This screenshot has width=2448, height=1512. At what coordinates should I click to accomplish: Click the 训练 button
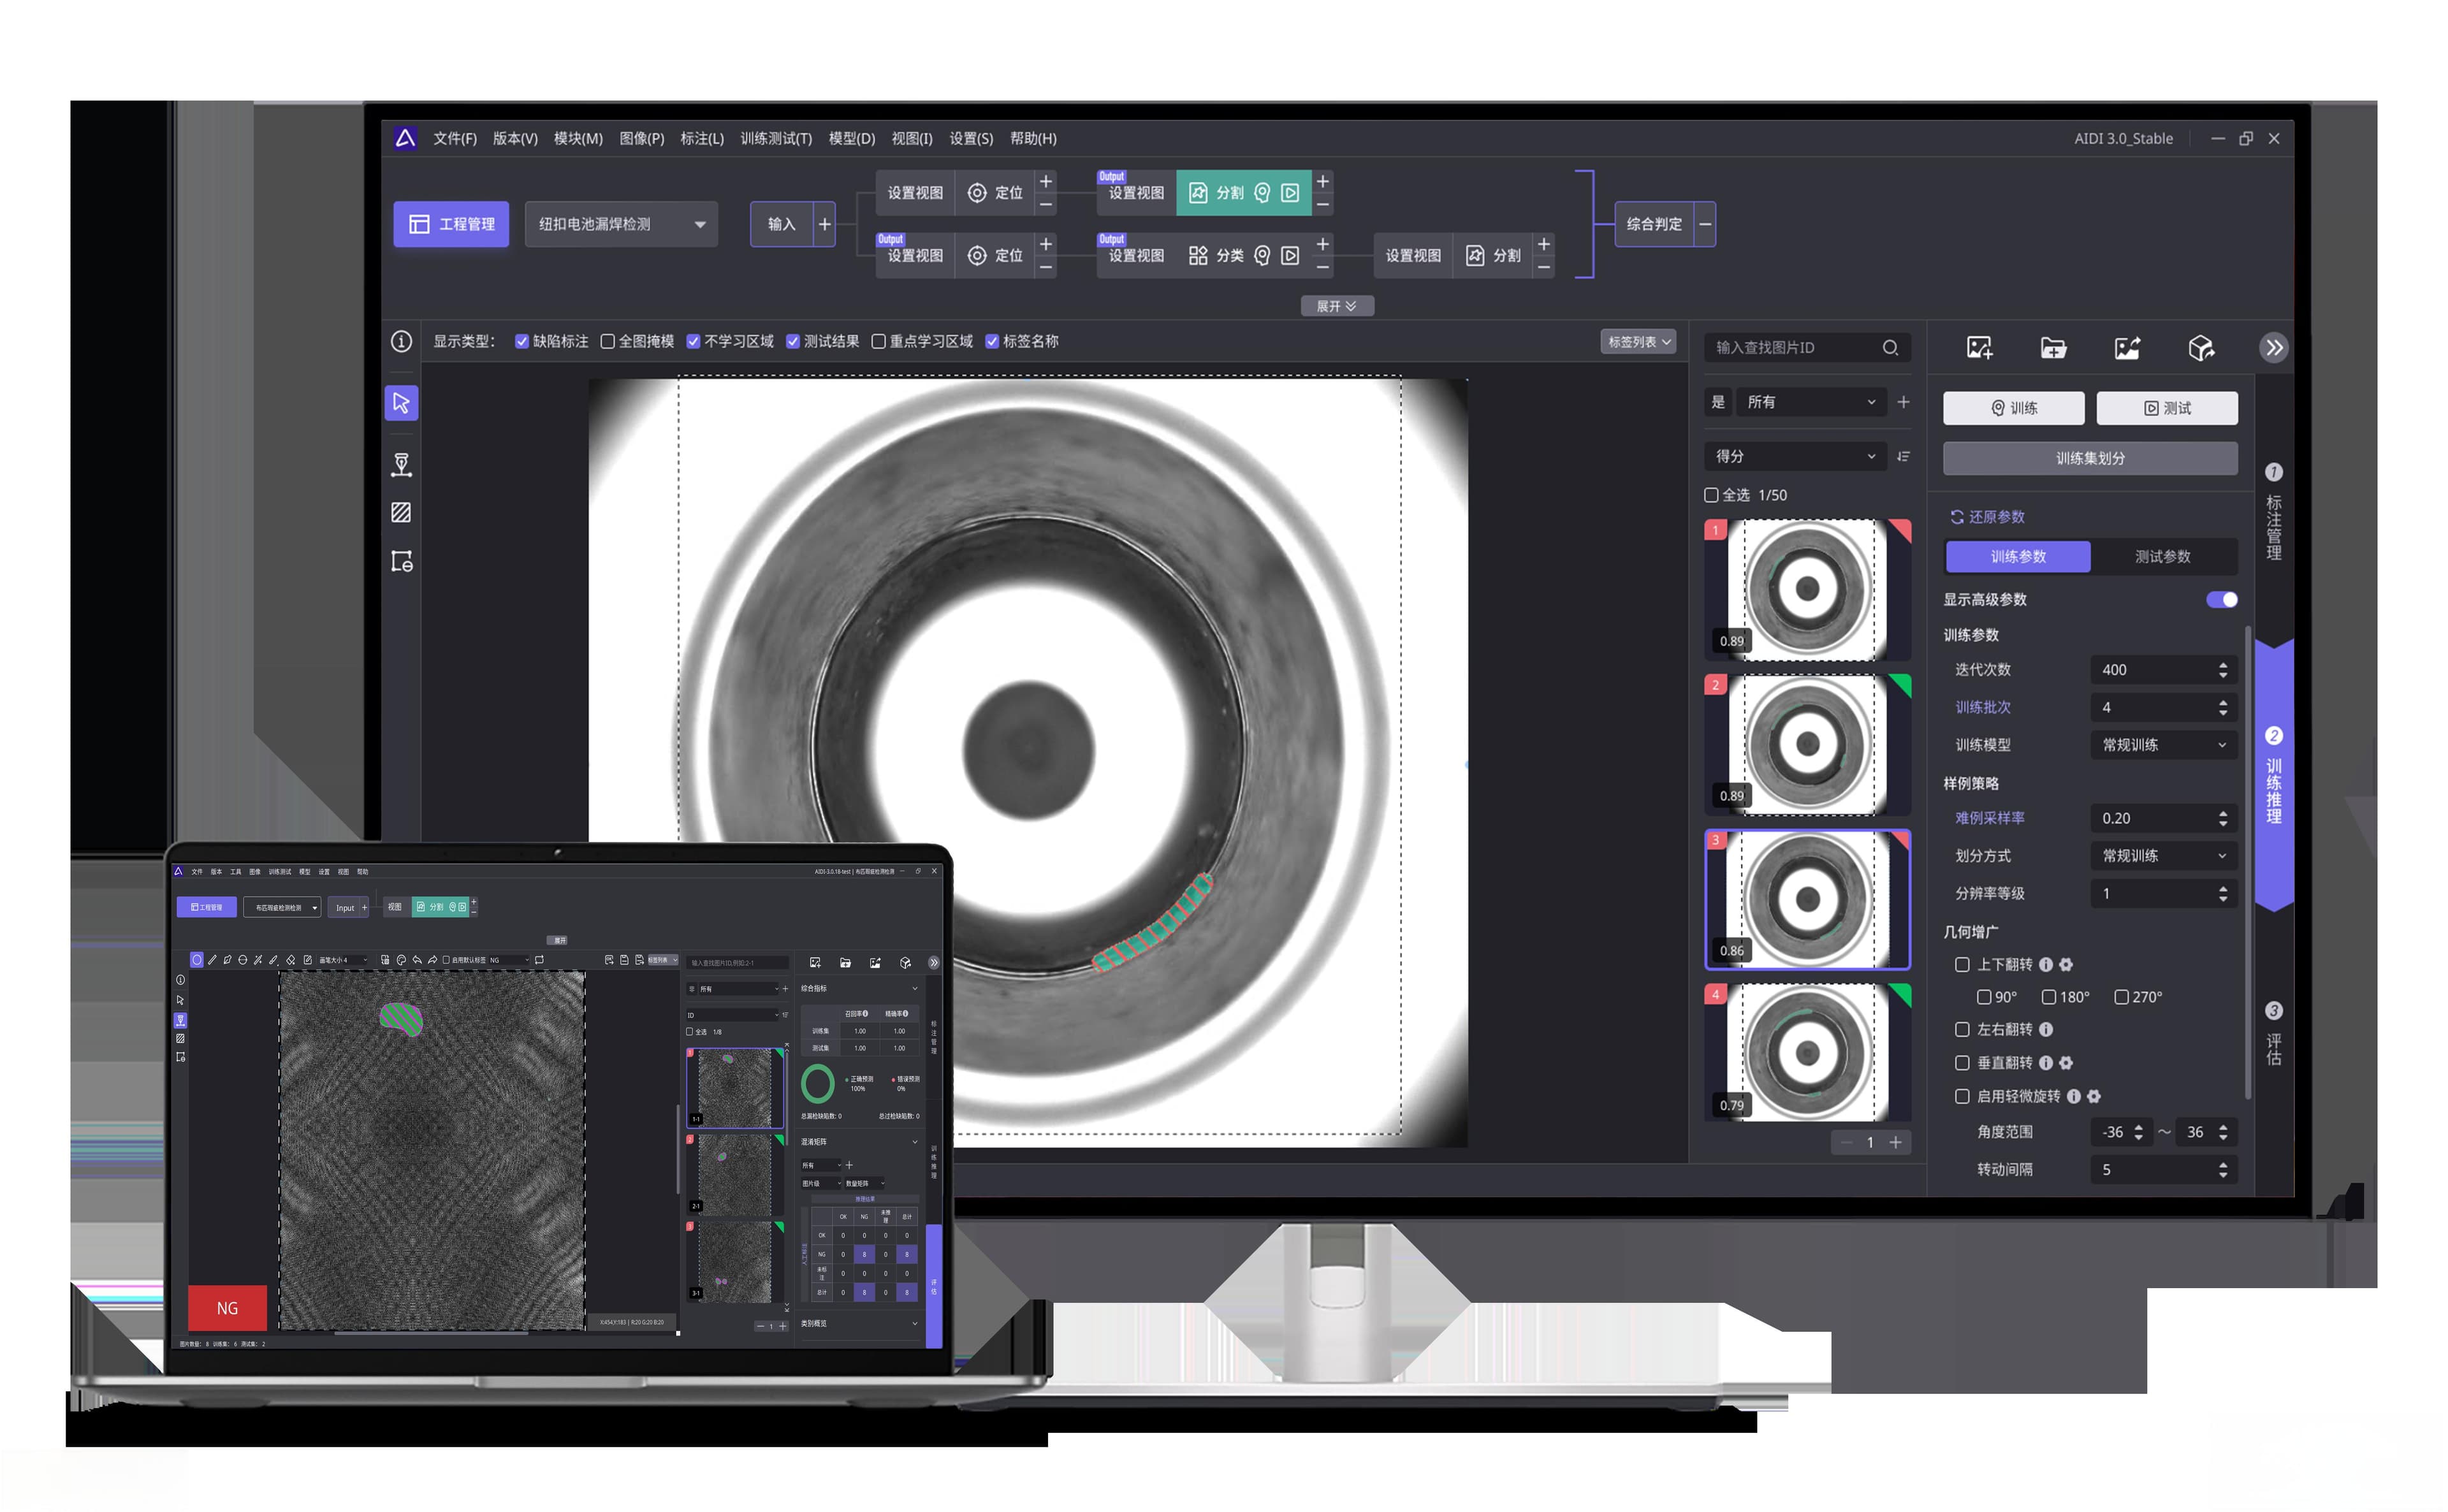point(2013,408)
